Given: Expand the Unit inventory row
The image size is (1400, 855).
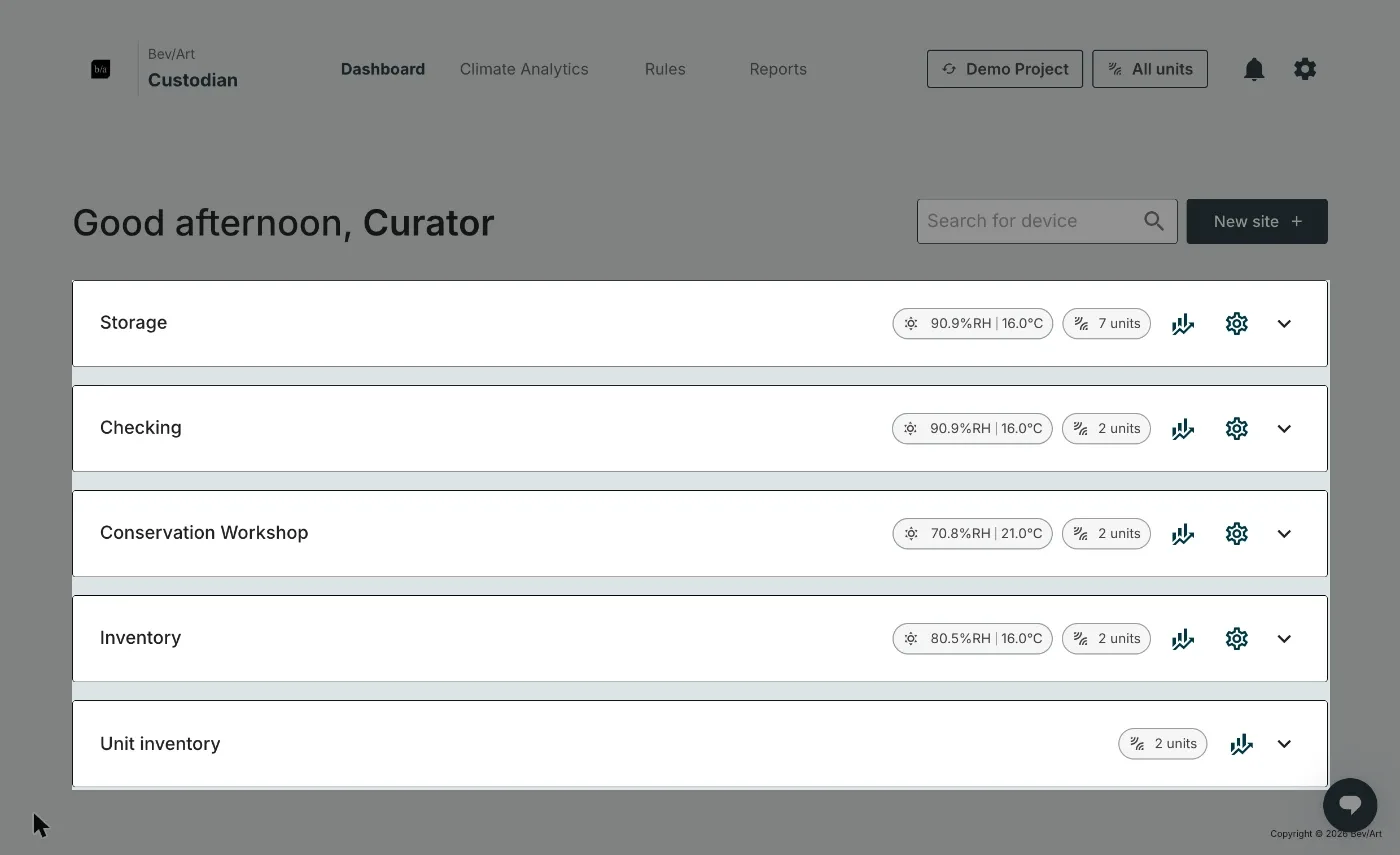Looking at the screenshot, I should click(1284, 744).
